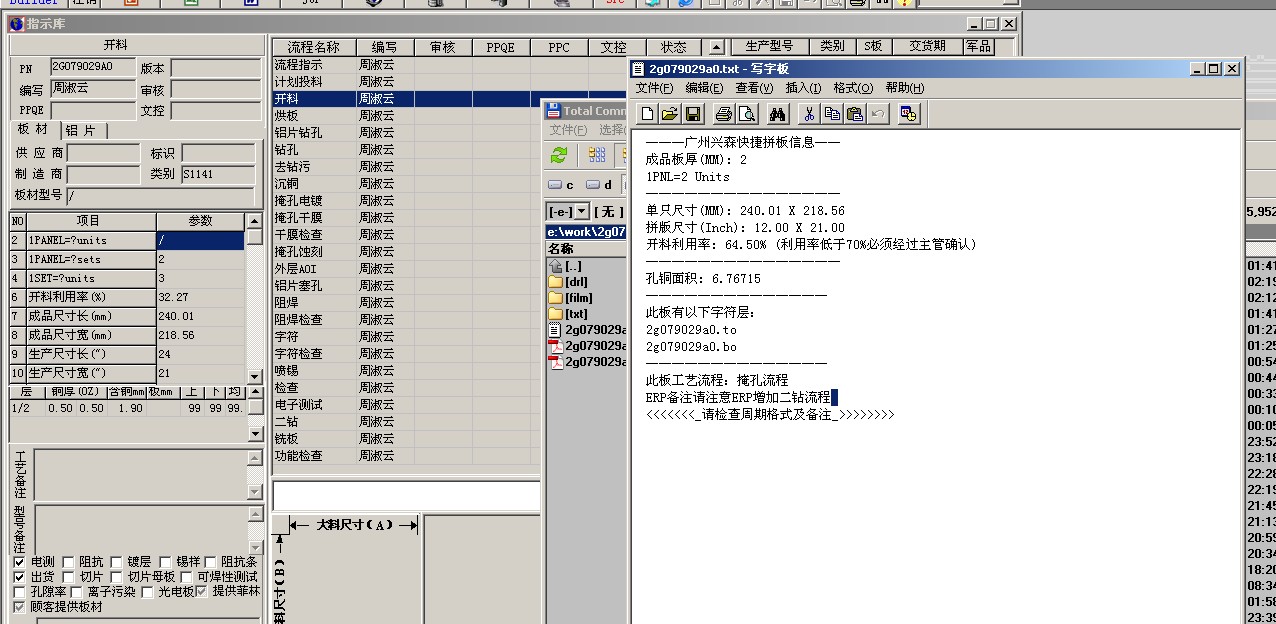Image resolution: width=1276 pixels, height=624 pixels.
Task: Click New document icon in WordPad toolbar
Action: click(x=648, y=114)
